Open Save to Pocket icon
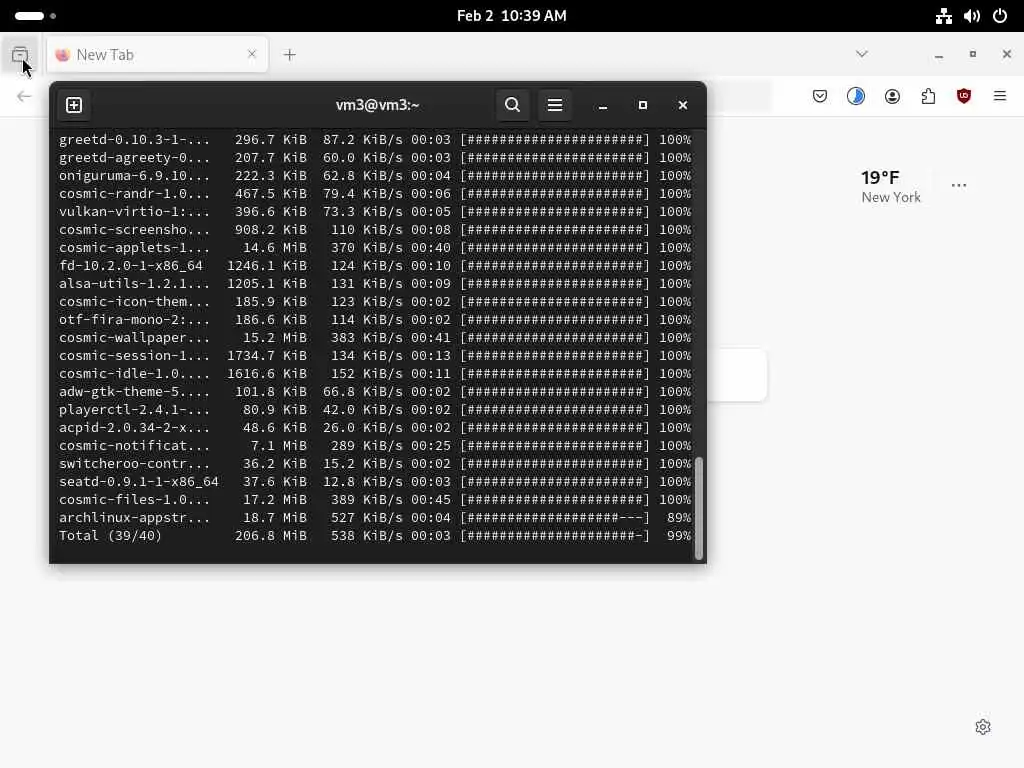This screenshot has width=1024, height=768. 820,97
